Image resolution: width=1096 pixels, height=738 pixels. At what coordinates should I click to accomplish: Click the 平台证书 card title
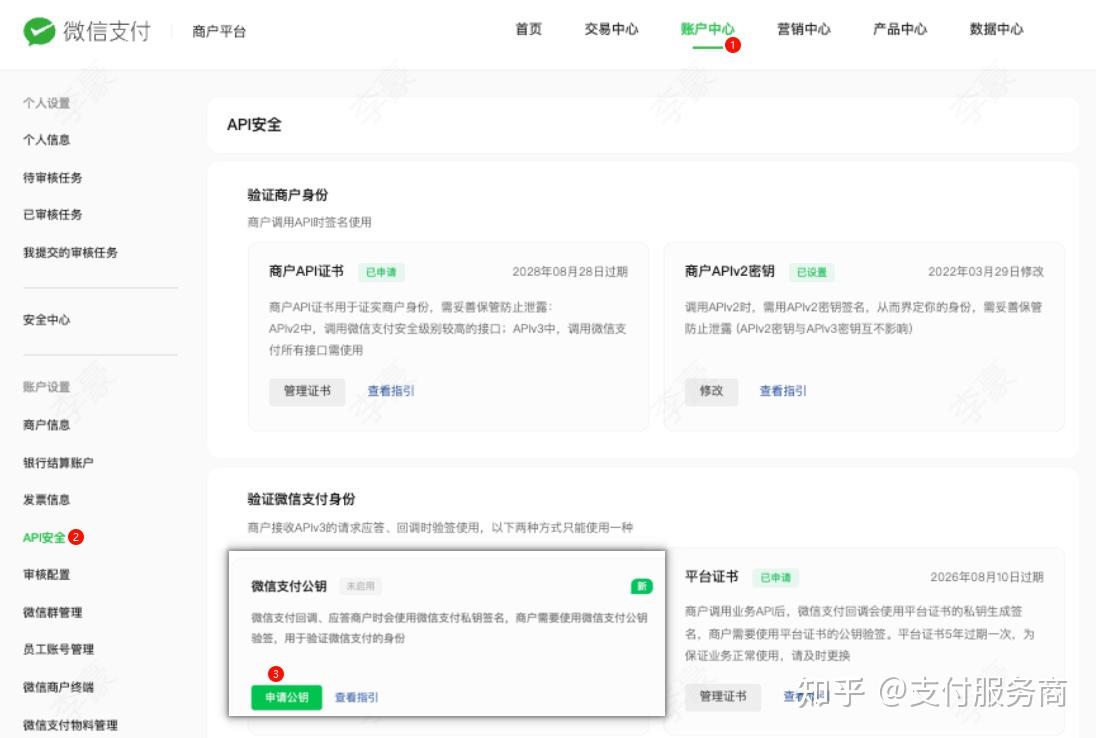click(712, 577)
